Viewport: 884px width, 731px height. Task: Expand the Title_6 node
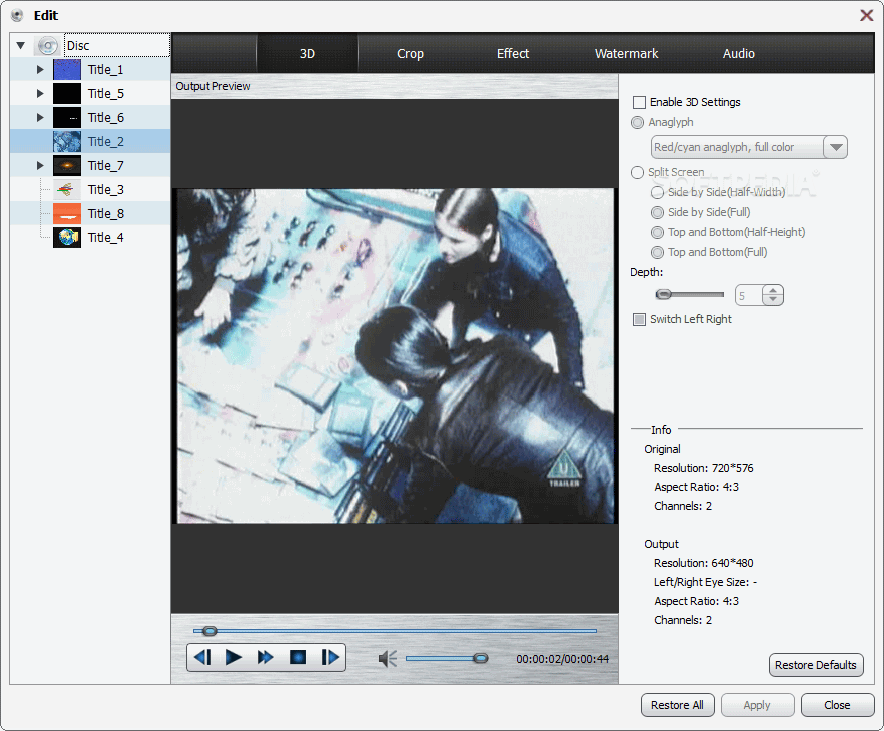(x=40, y=118)
